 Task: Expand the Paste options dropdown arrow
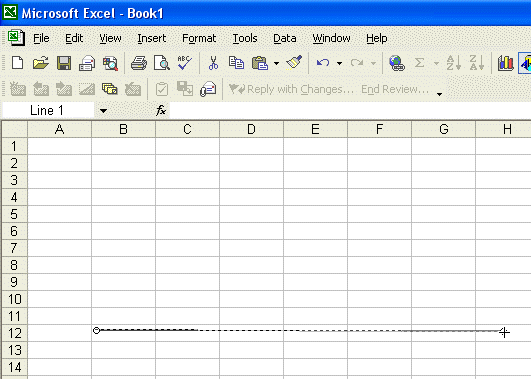[276, 63]
